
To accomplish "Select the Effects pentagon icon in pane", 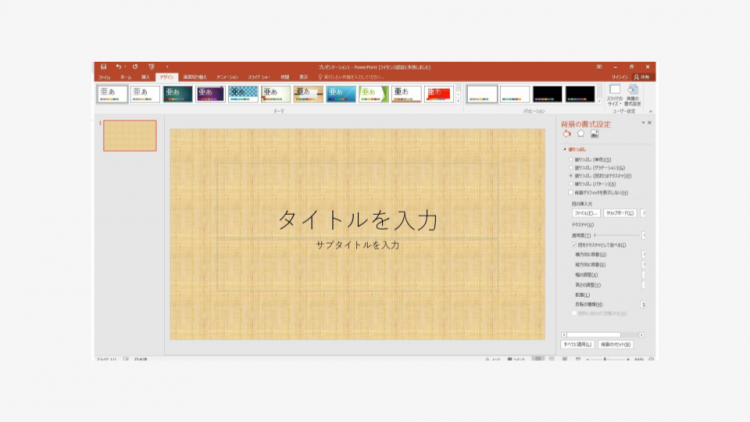I will tap(581, 134).
